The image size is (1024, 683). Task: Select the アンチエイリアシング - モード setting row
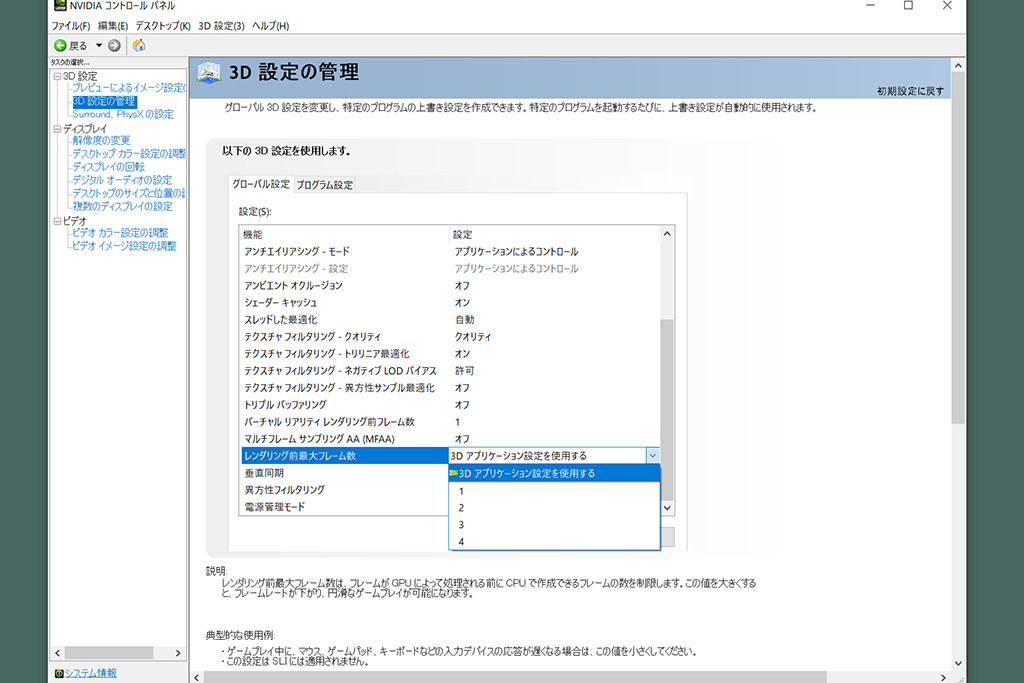pyautogui.click(x=450, y=251)
